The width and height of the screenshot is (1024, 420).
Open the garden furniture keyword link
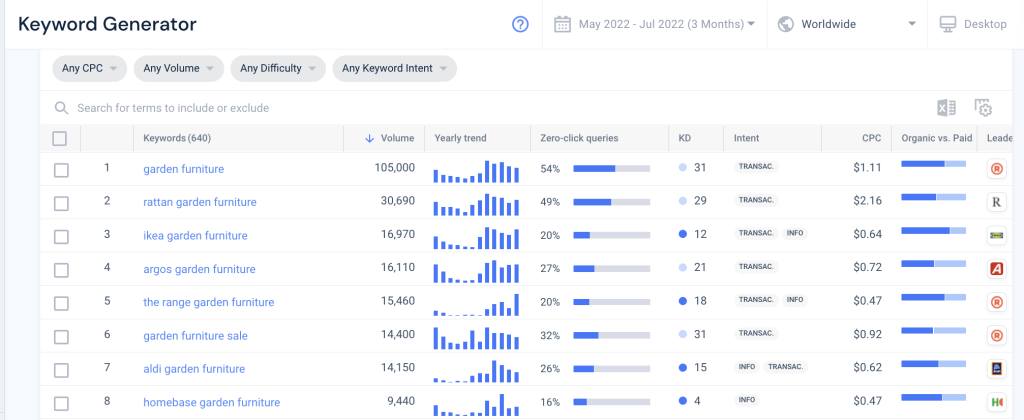click(184, 169)
